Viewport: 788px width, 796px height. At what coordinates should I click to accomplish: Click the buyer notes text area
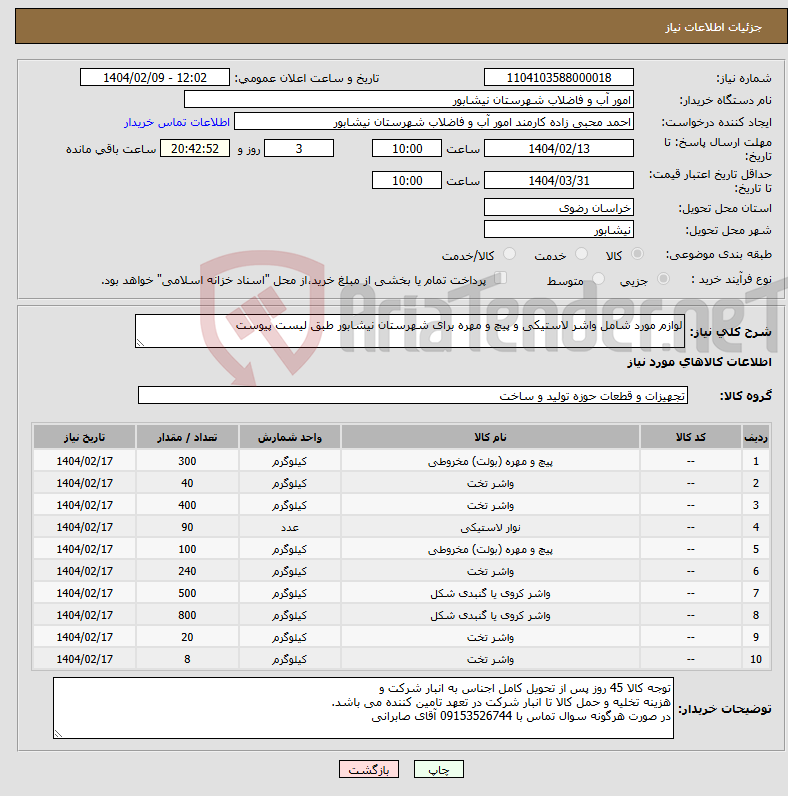(364, 708)
